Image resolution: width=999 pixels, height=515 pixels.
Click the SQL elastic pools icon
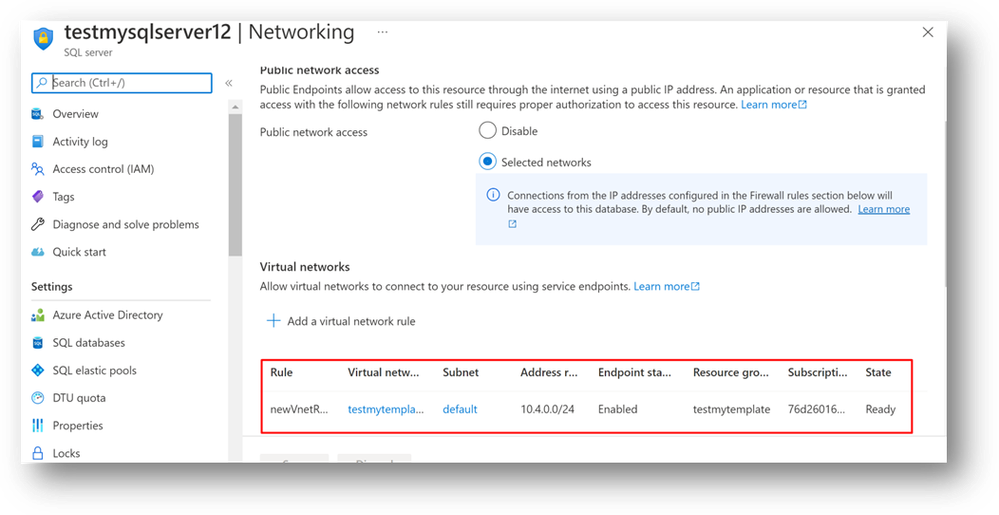pos(38,370)
